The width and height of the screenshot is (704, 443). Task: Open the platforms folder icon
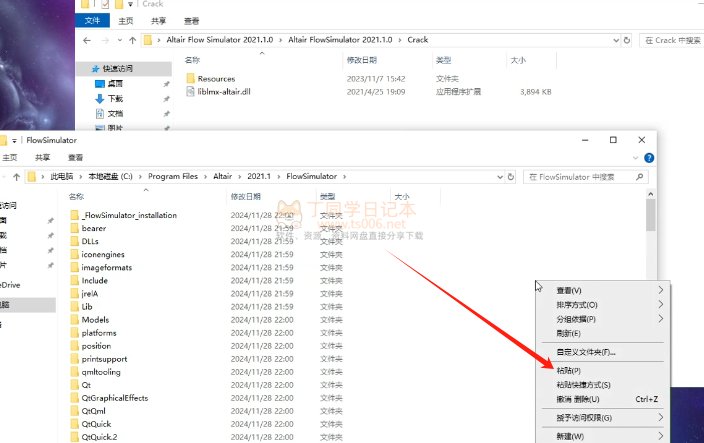[73, 332]
